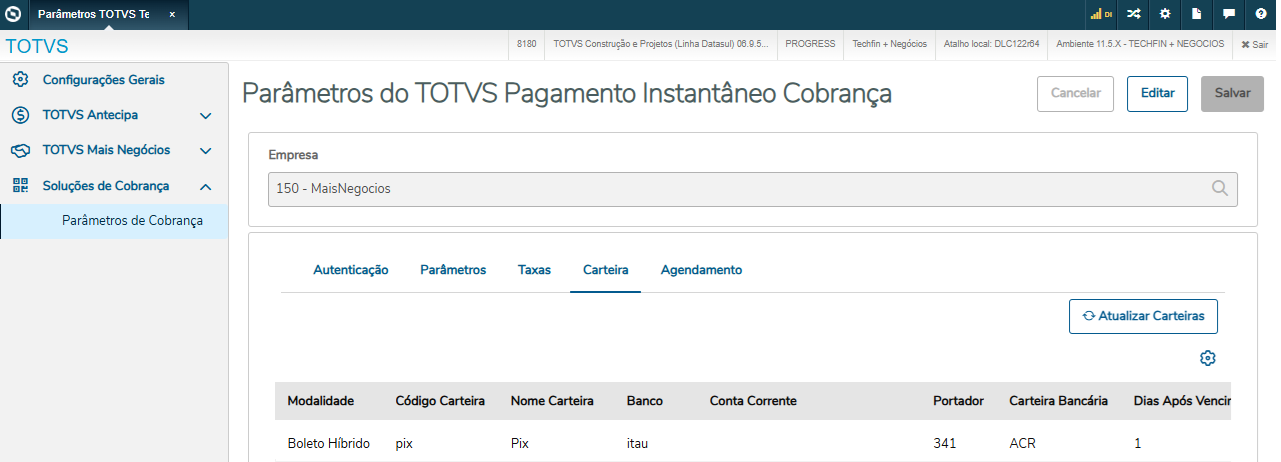Click the Banco column header
This screenshot has height=462, width=1281.
point(645,401)
